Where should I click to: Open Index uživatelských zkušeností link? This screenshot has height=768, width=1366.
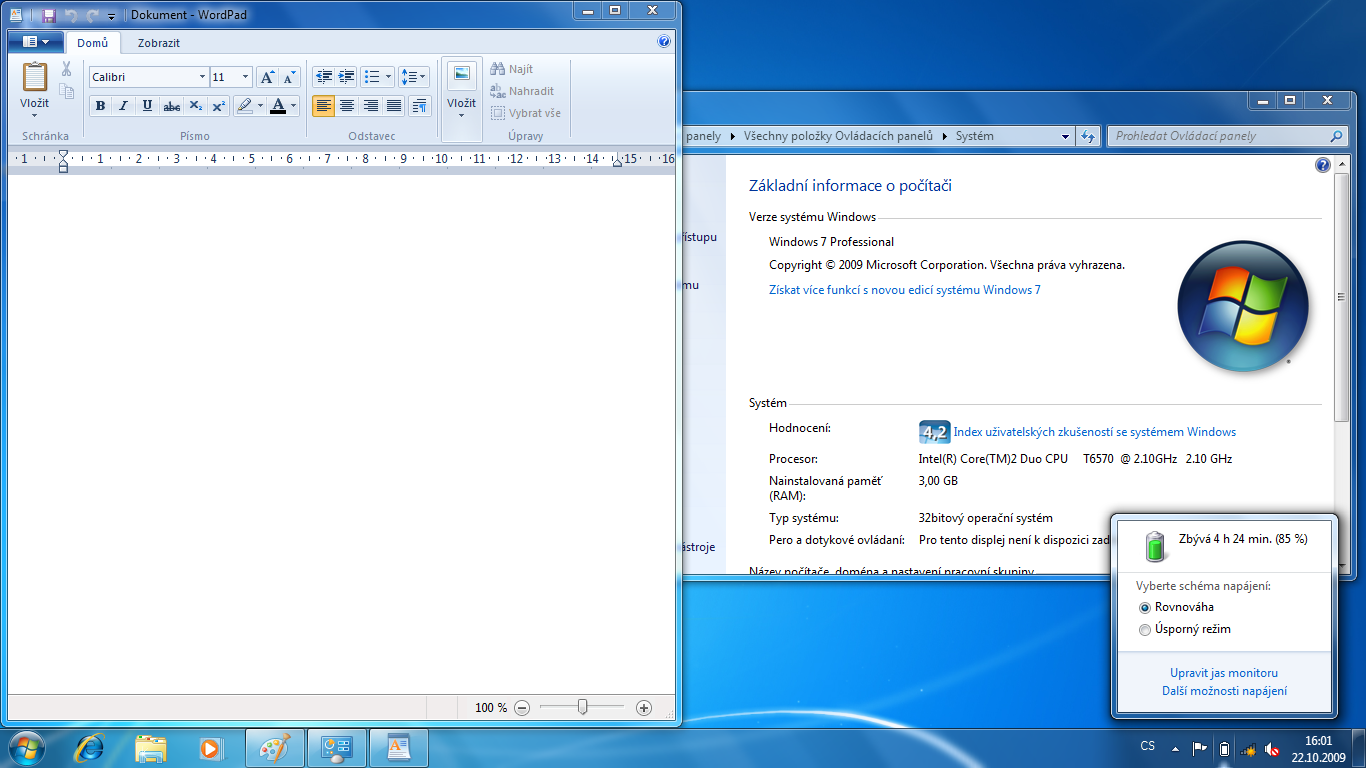point(1094,432)
